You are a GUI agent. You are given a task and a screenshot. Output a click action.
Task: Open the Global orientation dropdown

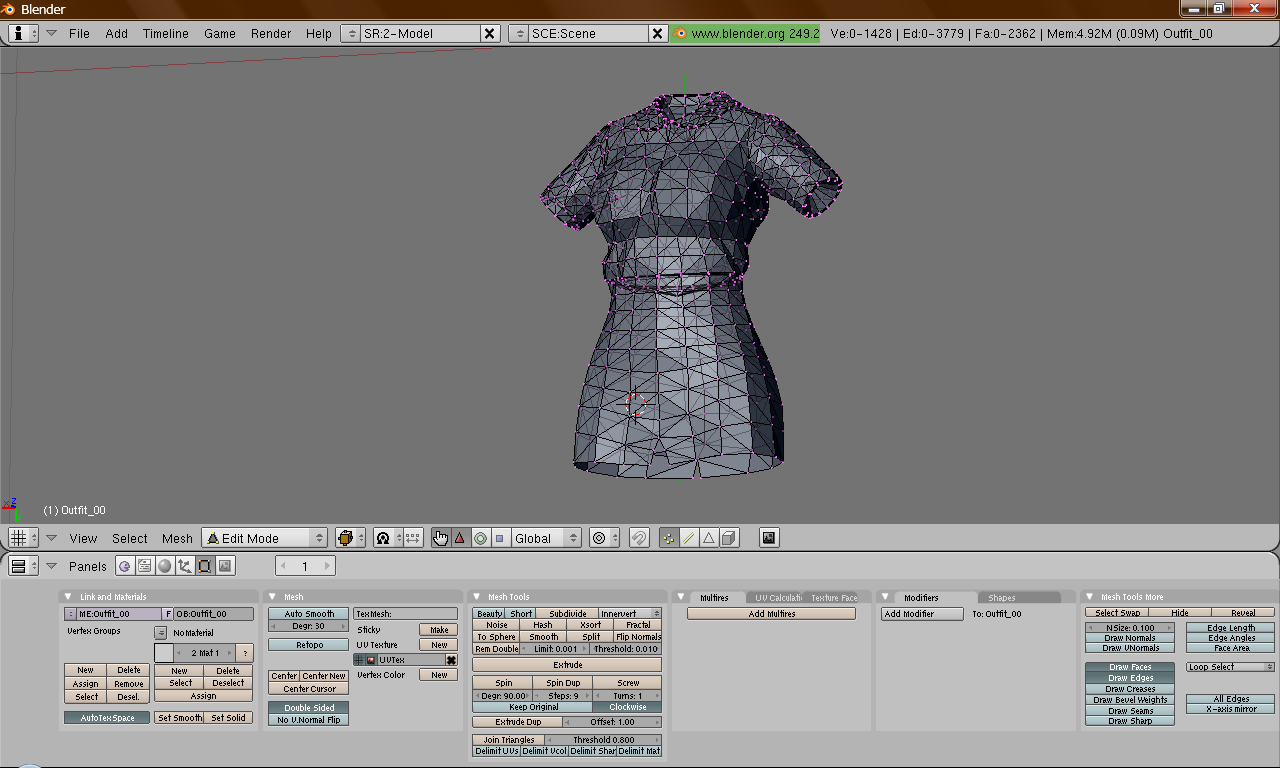(x=545, y=538)
